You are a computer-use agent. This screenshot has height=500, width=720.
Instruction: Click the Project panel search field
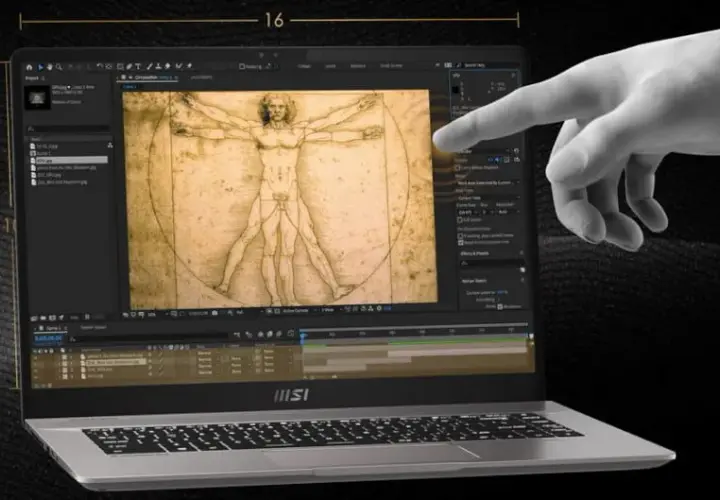[x=68, y=129]
